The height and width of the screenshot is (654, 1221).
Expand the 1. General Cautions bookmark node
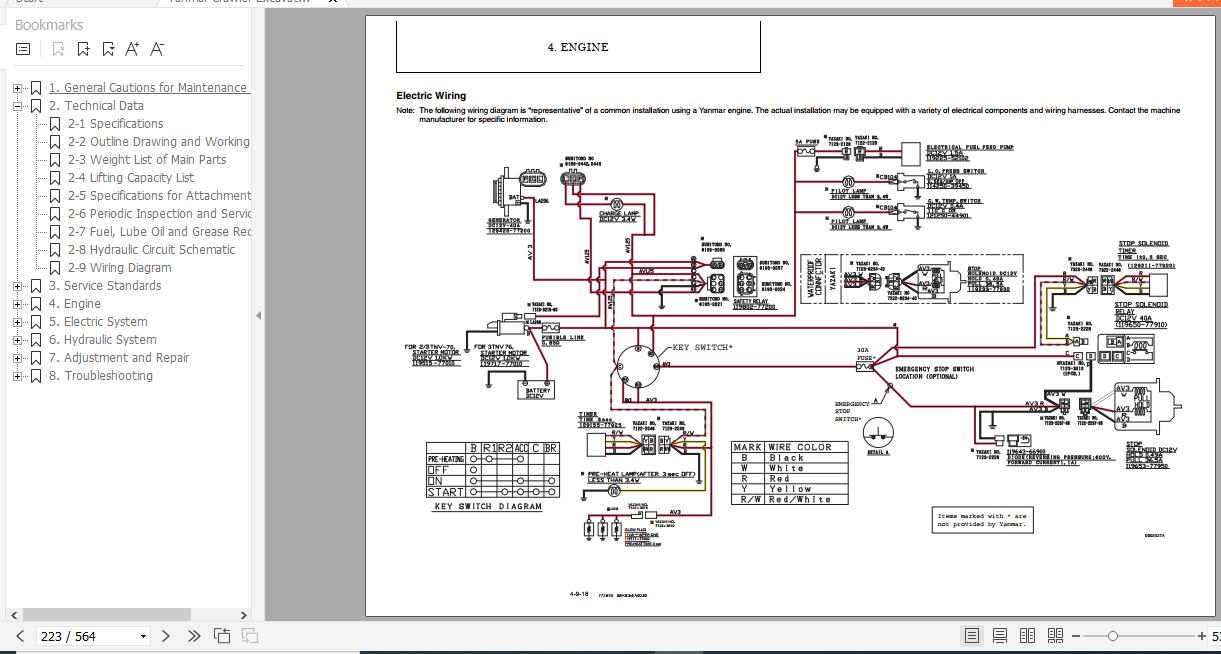pyautogui.click(x=17, y=88)
